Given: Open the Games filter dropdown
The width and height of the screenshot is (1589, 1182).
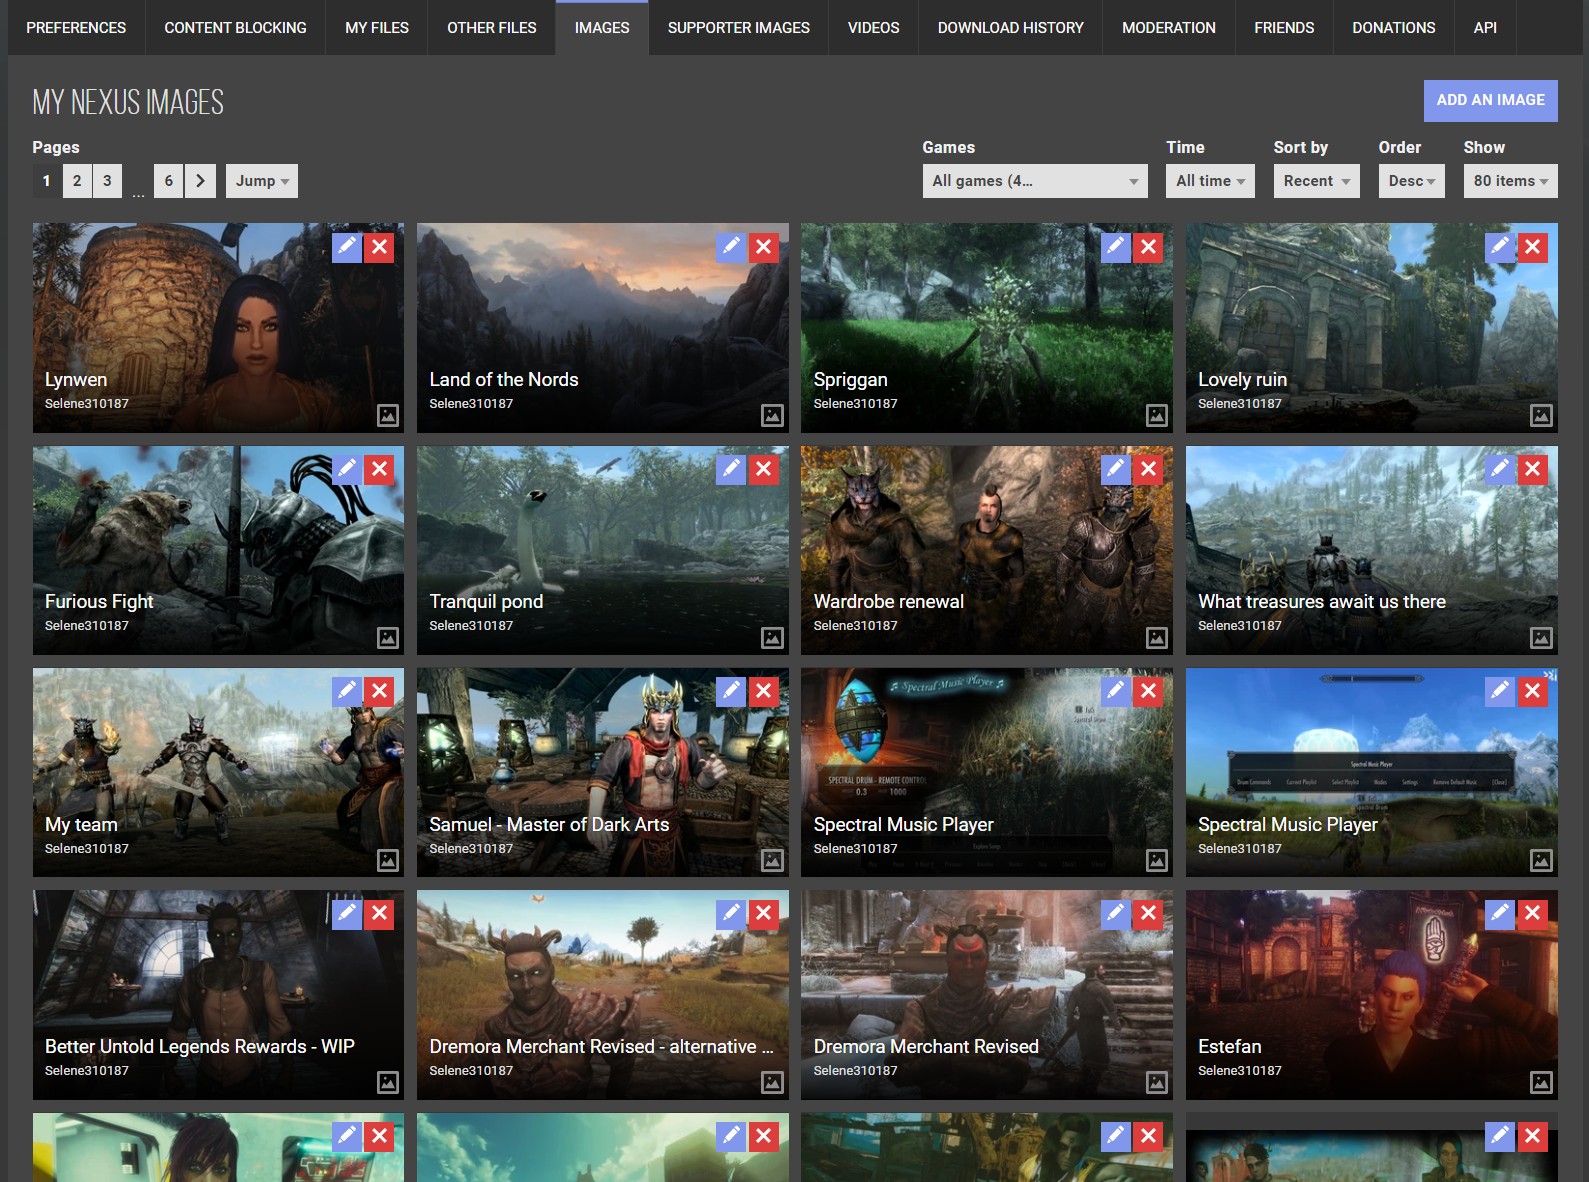Looking at the screenshot, I should (1034, 181).
